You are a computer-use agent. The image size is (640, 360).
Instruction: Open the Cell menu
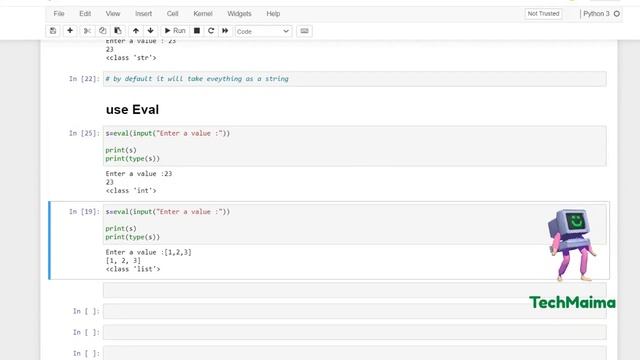click(x=172, y=13)
